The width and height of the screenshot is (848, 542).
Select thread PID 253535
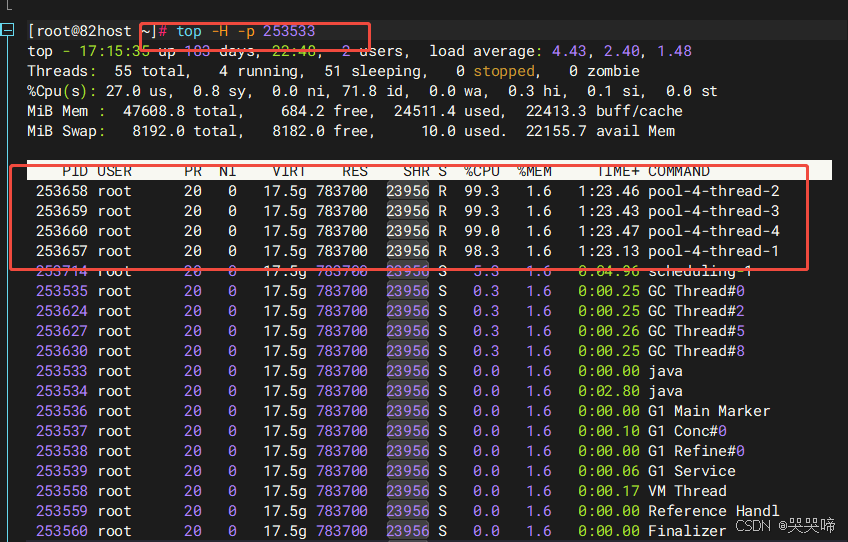pyautogui.click(x=62, y=292)
